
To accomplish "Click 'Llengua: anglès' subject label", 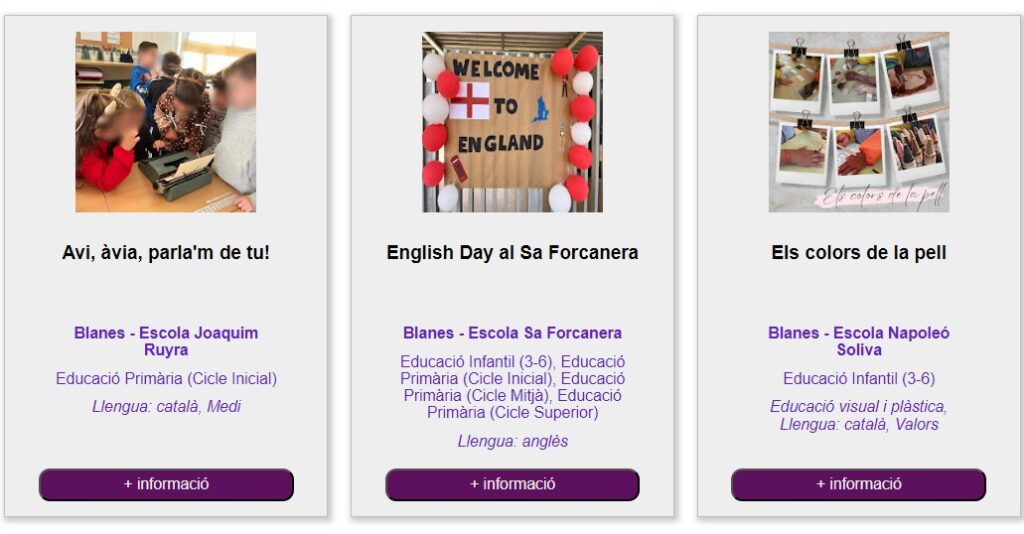I will pyautogui.click(x=512, y=441).
